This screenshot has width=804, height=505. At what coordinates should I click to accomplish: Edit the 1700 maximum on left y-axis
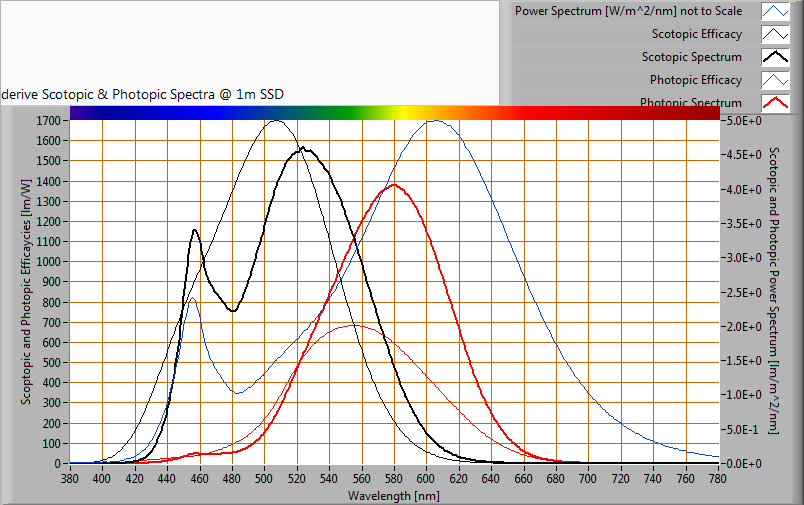coord(49,121)
